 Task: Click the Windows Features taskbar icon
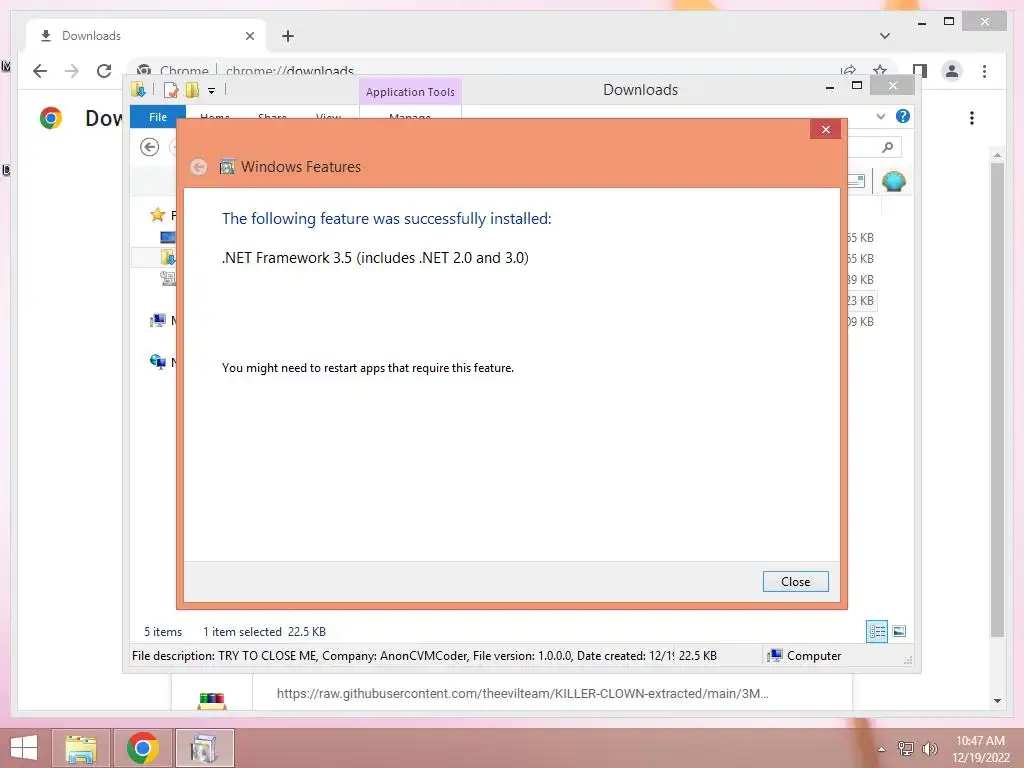point(204,748)
